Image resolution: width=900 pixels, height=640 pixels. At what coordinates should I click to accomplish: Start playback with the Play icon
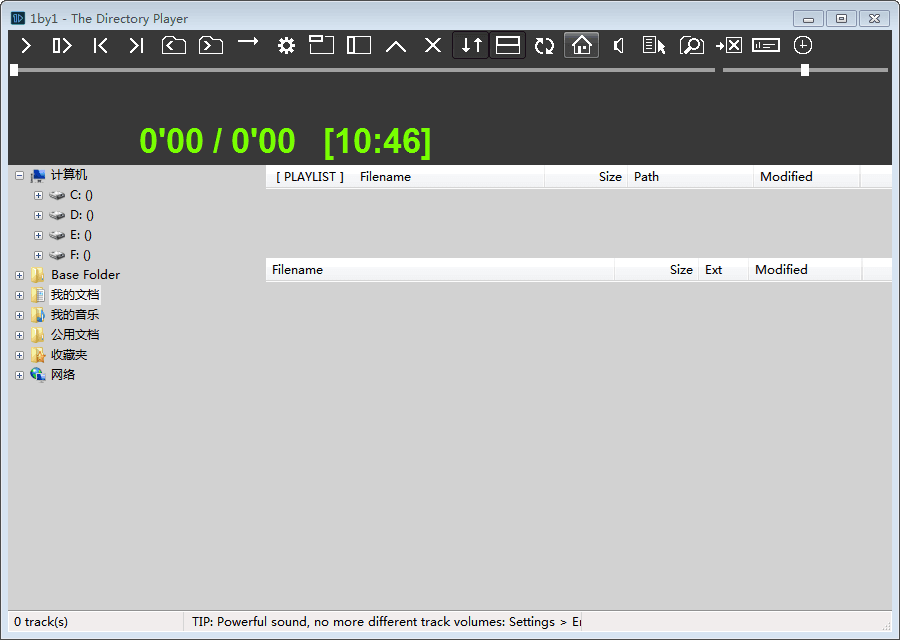26,45
